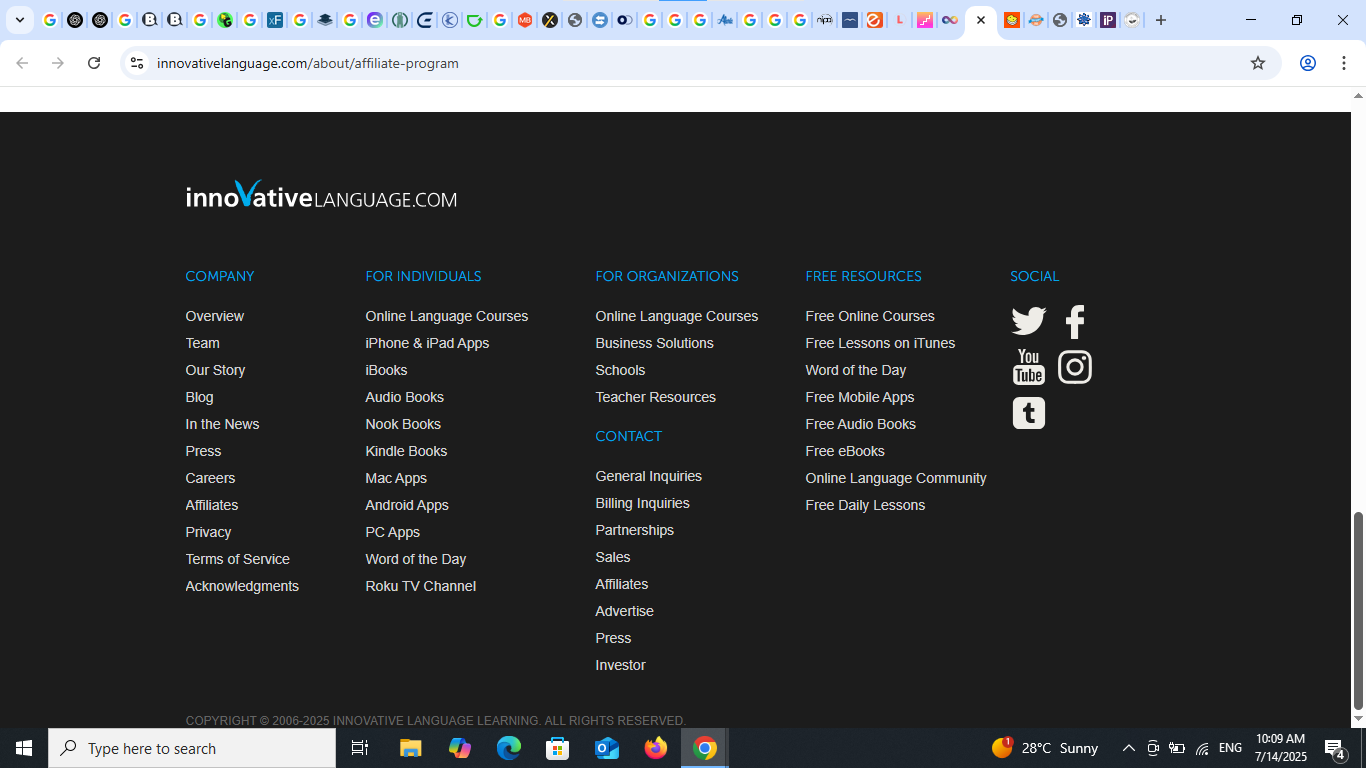Viewport: 1366px width, 768px height.
Task: Open a new tab with the plus button
Action: (1161, 20)
